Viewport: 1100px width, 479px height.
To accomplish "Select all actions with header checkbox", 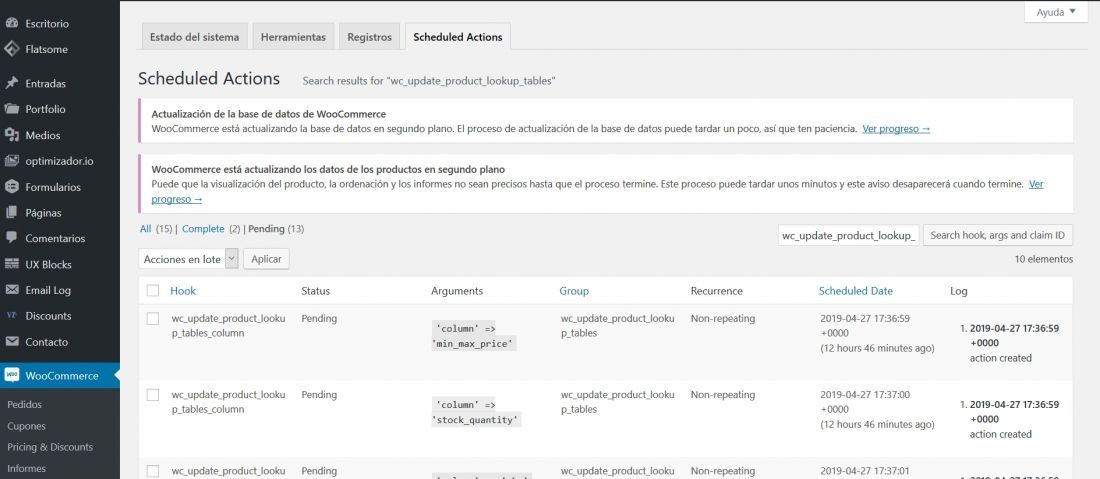I will (153, 290).
